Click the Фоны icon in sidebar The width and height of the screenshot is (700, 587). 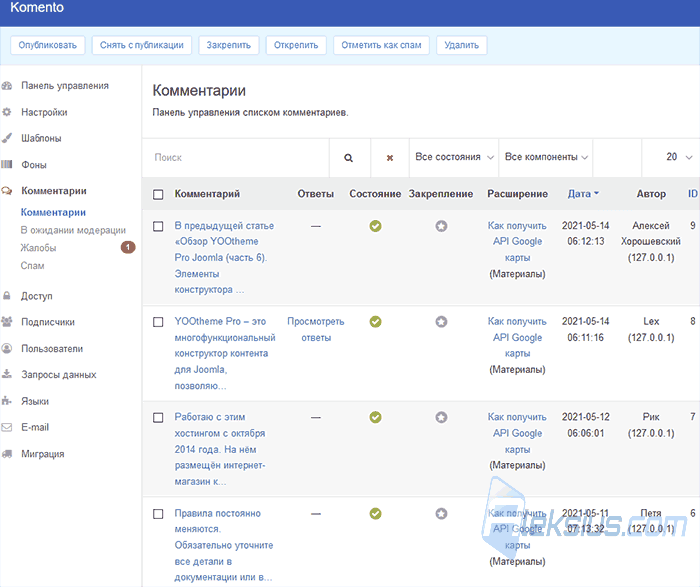tap(7, 164)
